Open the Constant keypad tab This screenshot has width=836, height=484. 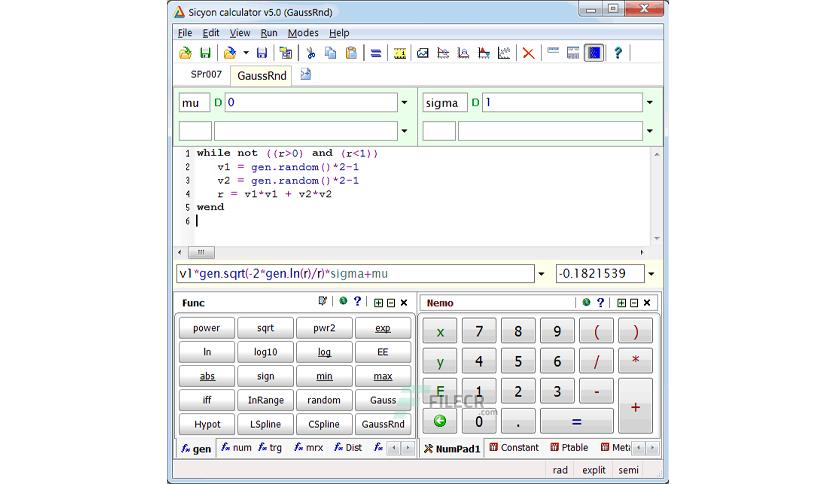point(514,447)
